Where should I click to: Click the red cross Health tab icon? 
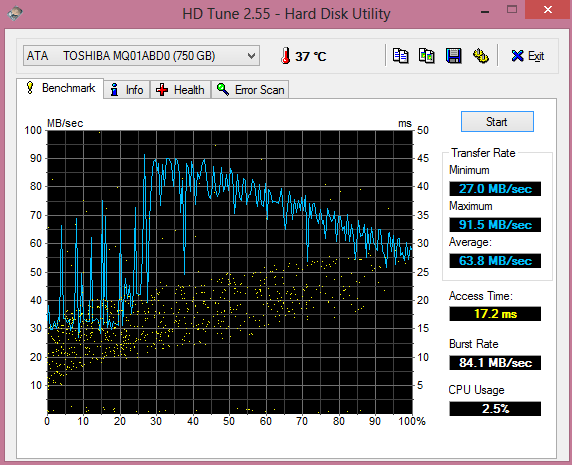(162, 89)
